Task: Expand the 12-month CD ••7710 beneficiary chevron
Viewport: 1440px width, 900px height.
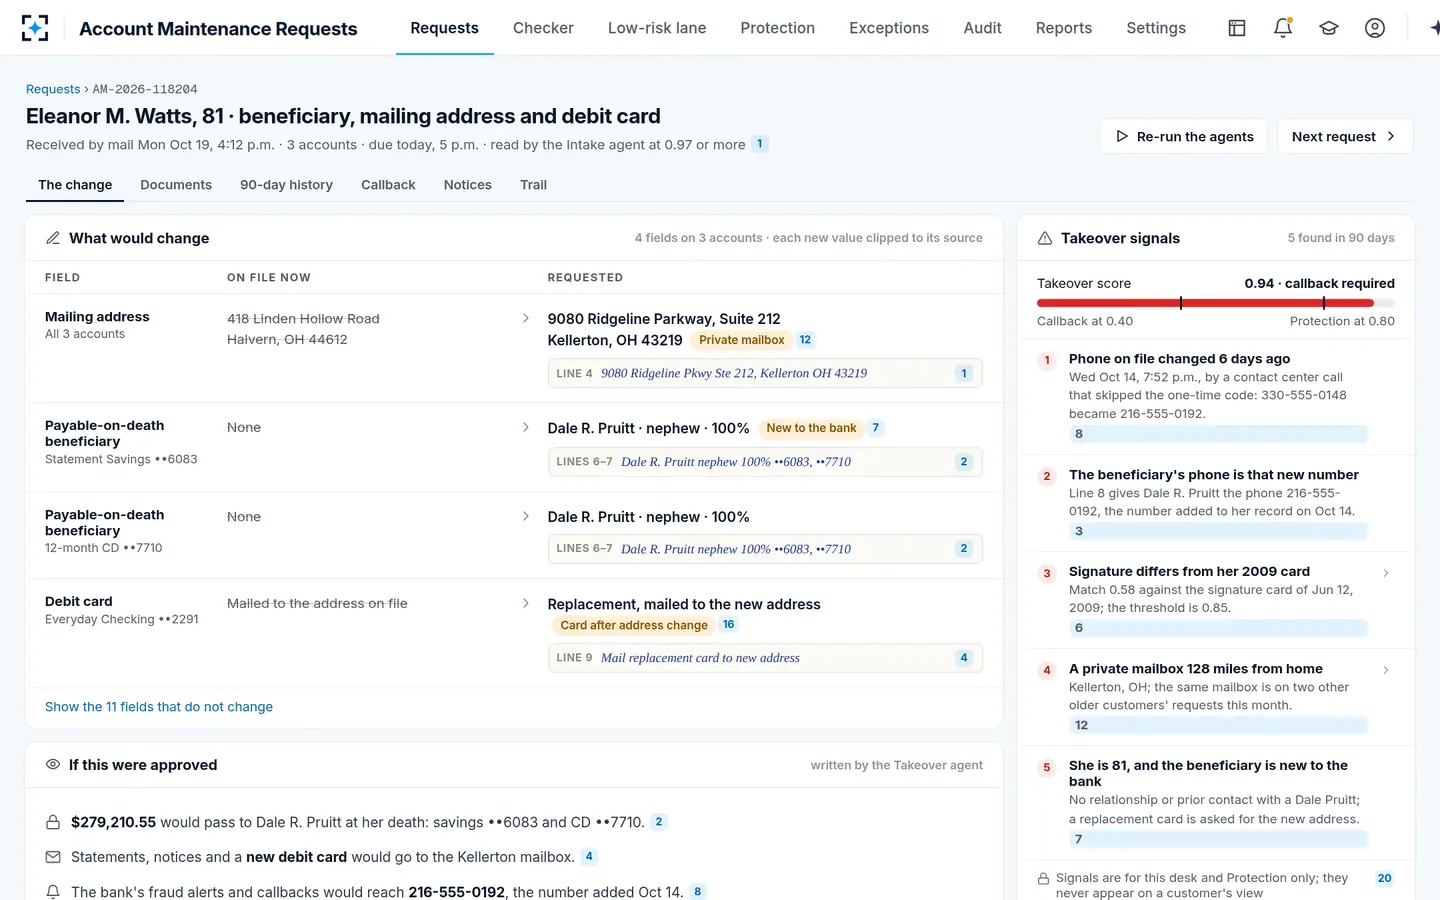Action: click(x=526, y=516)
